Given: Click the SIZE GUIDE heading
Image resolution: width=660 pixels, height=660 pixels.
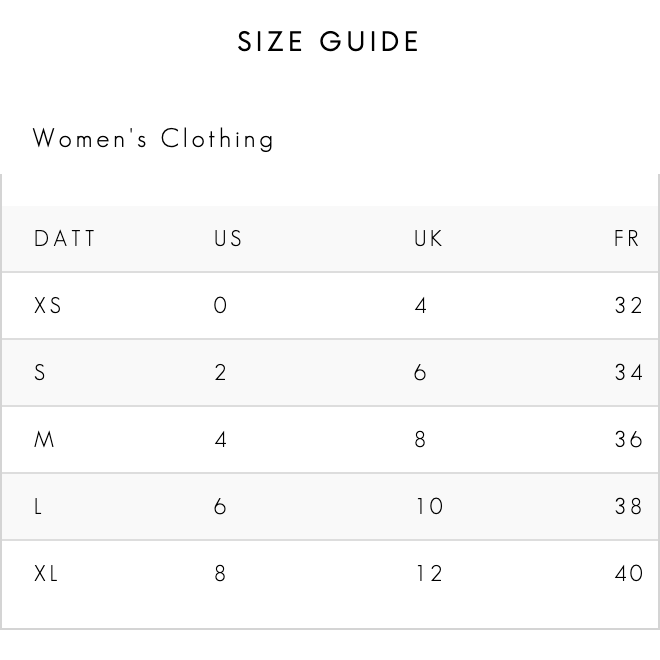Looking at the screenshot, I should click(328, 42).
